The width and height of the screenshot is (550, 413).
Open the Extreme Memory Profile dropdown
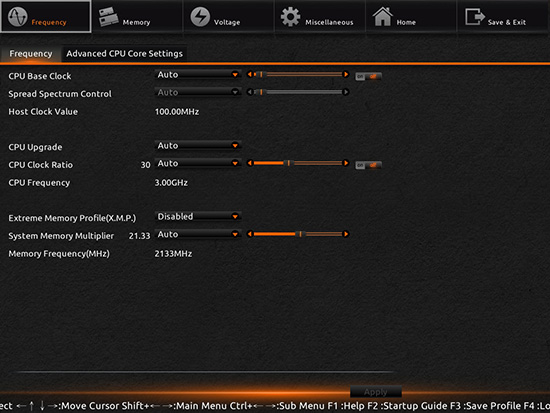click(x=198, y=217)
